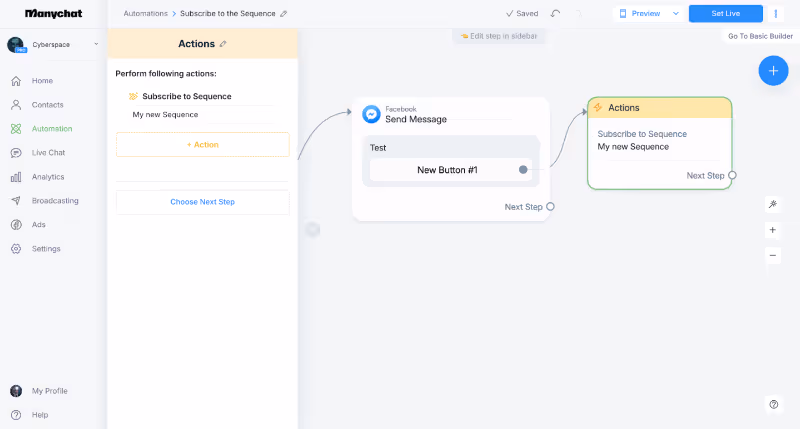
Task: Open the Settings gear icon
Action: tap(16, 248)
